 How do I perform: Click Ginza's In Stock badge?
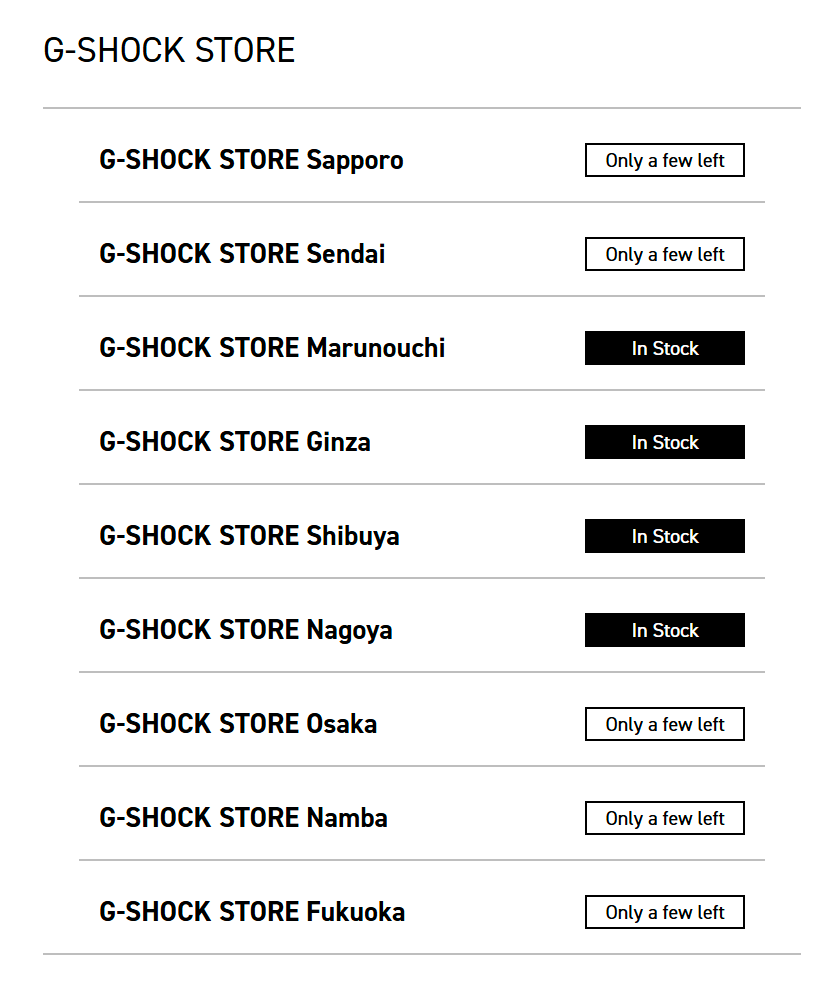click(665, 442)
